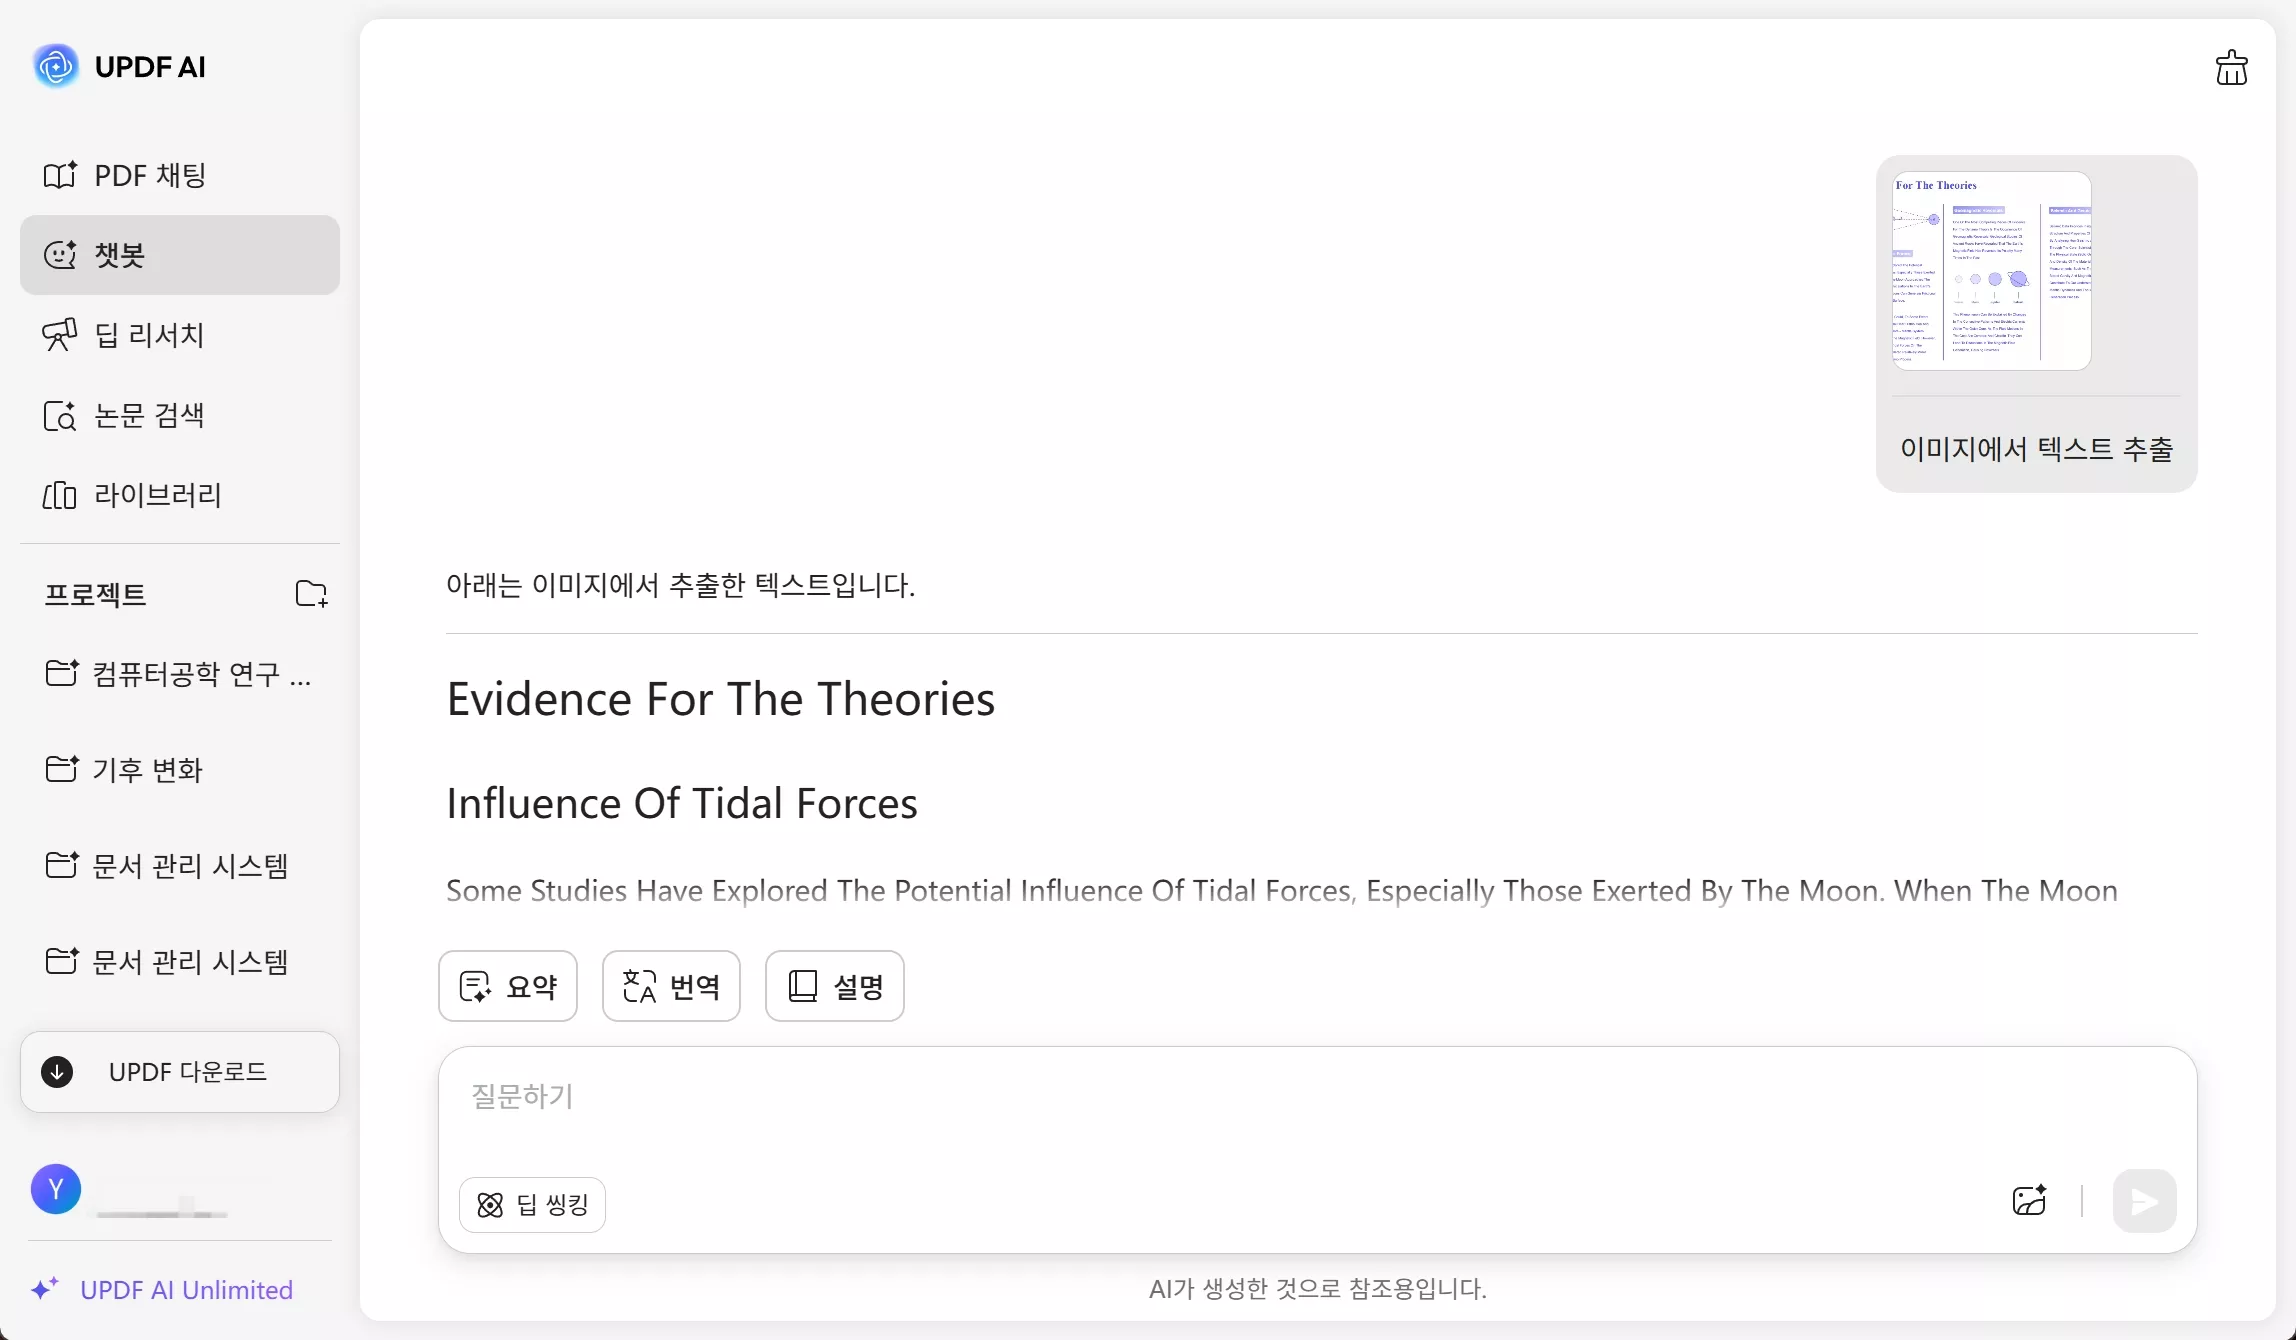This screenshot has height=1340, width=2296.
Task: Click the UPDF AI logo icon
Action: [56, 67]
